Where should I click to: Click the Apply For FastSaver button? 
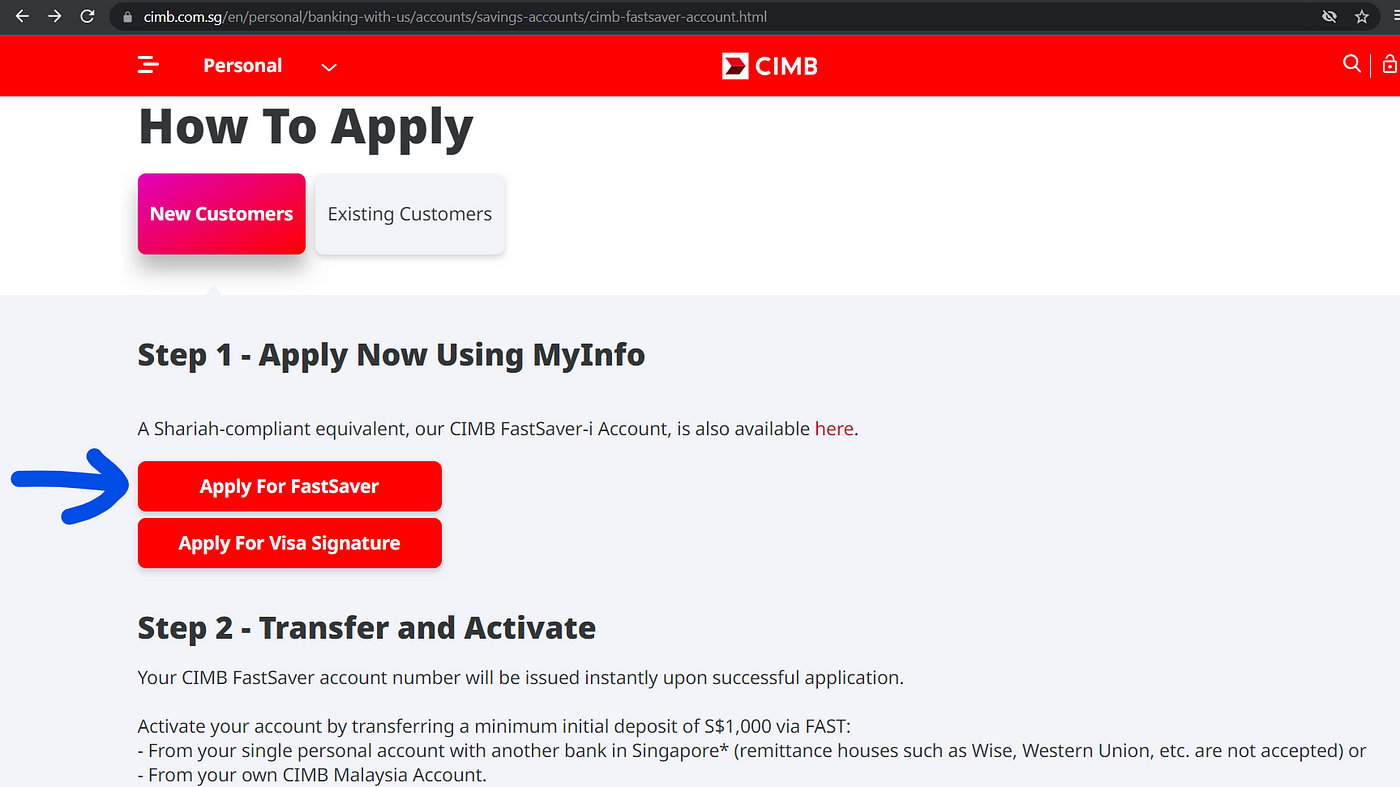point(290,486)
